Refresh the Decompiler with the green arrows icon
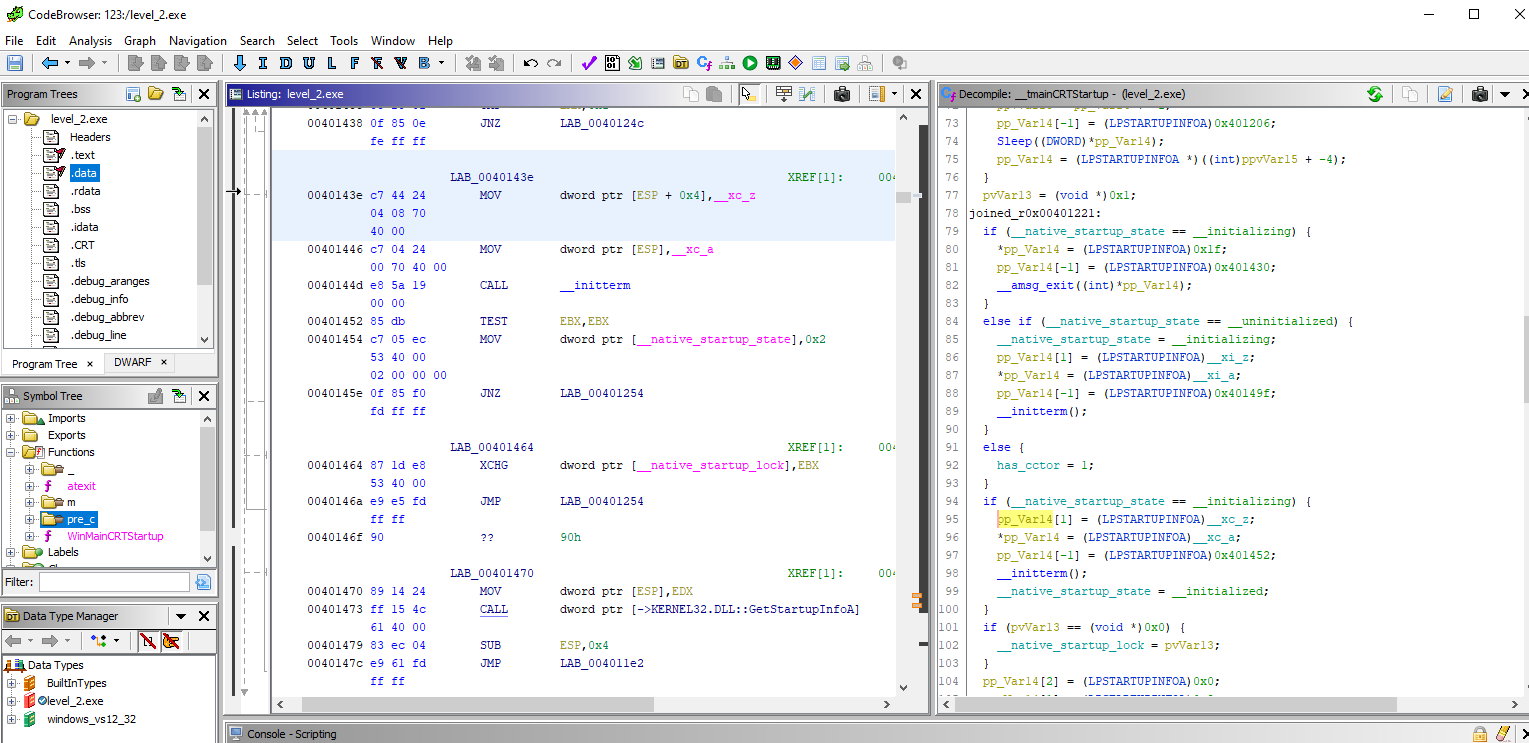1529x743 pixels. [x=1375, y=94]
